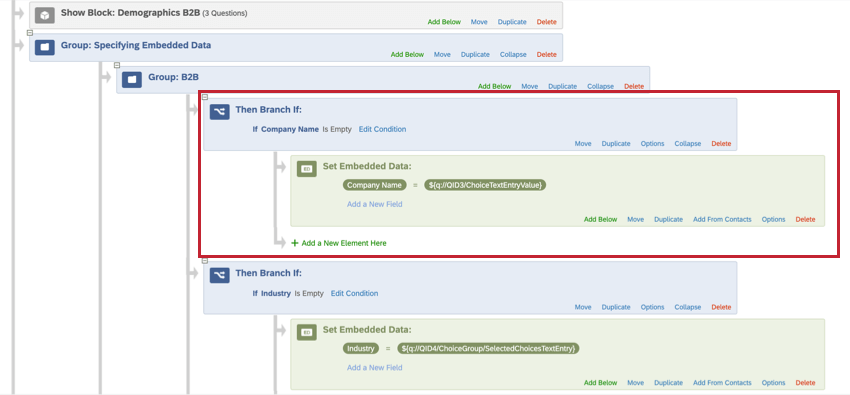
Task: Delete the Industry branch
Action: (x=721, y=307)
